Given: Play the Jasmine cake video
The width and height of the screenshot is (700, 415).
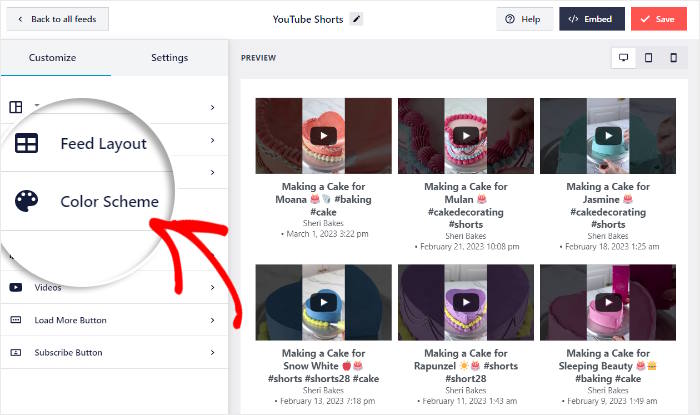Looking at the screenshot, I should coord(608,136).
